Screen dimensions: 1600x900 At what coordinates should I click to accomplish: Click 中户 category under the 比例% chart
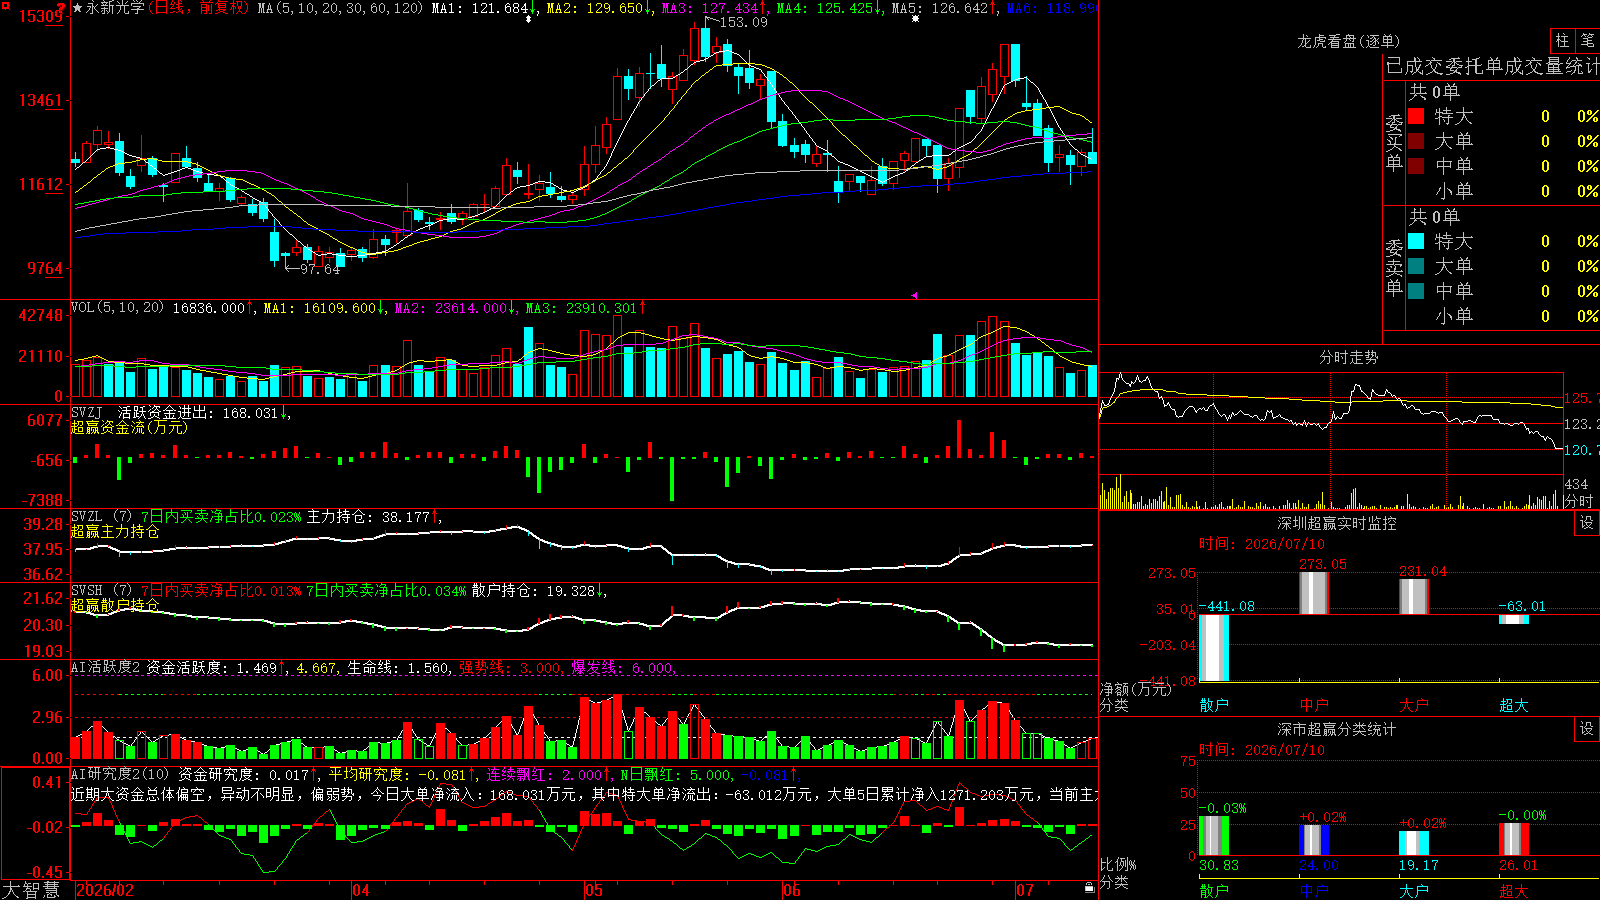coord(1314,891)
